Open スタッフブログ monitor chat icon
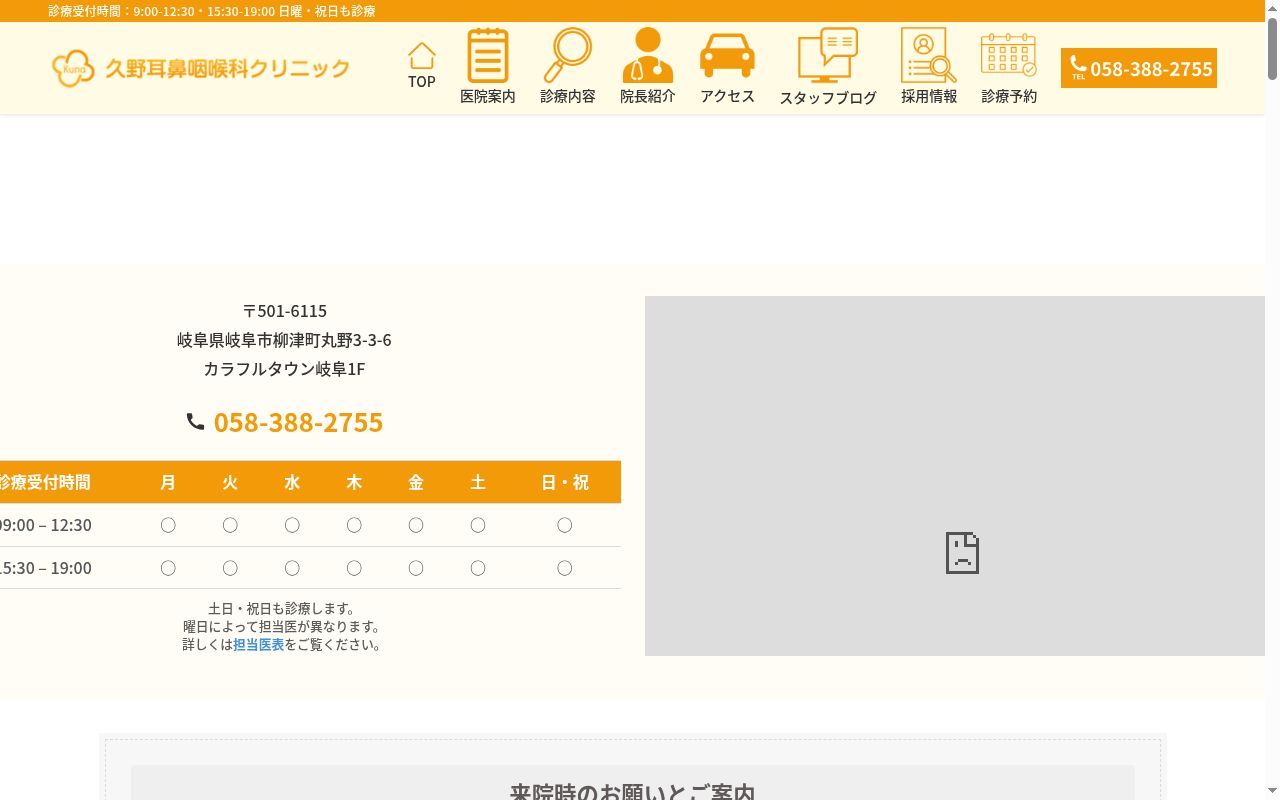Viewport: 1280px width, 800px height. click(x=828, y=55)
